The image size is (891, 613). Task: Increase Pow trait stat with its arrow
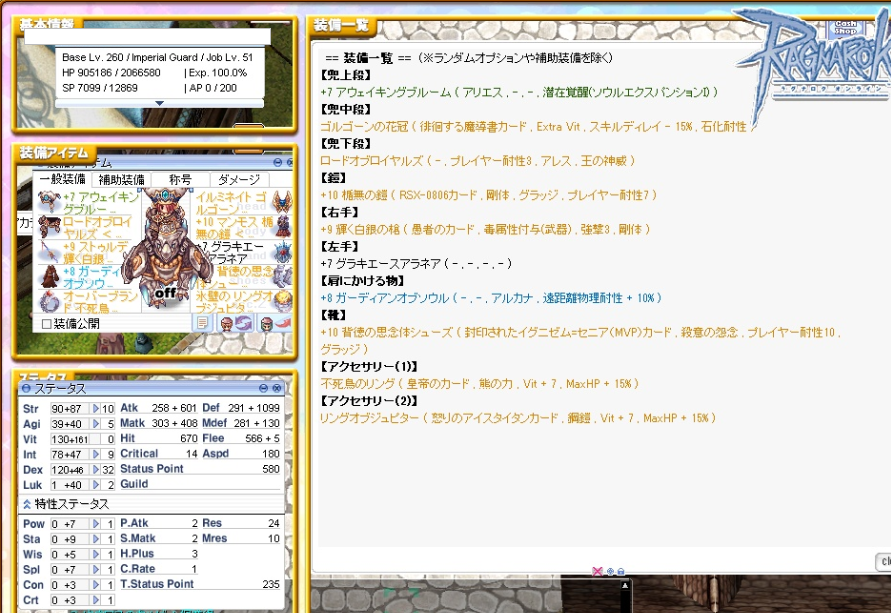[x=96, y=524]
